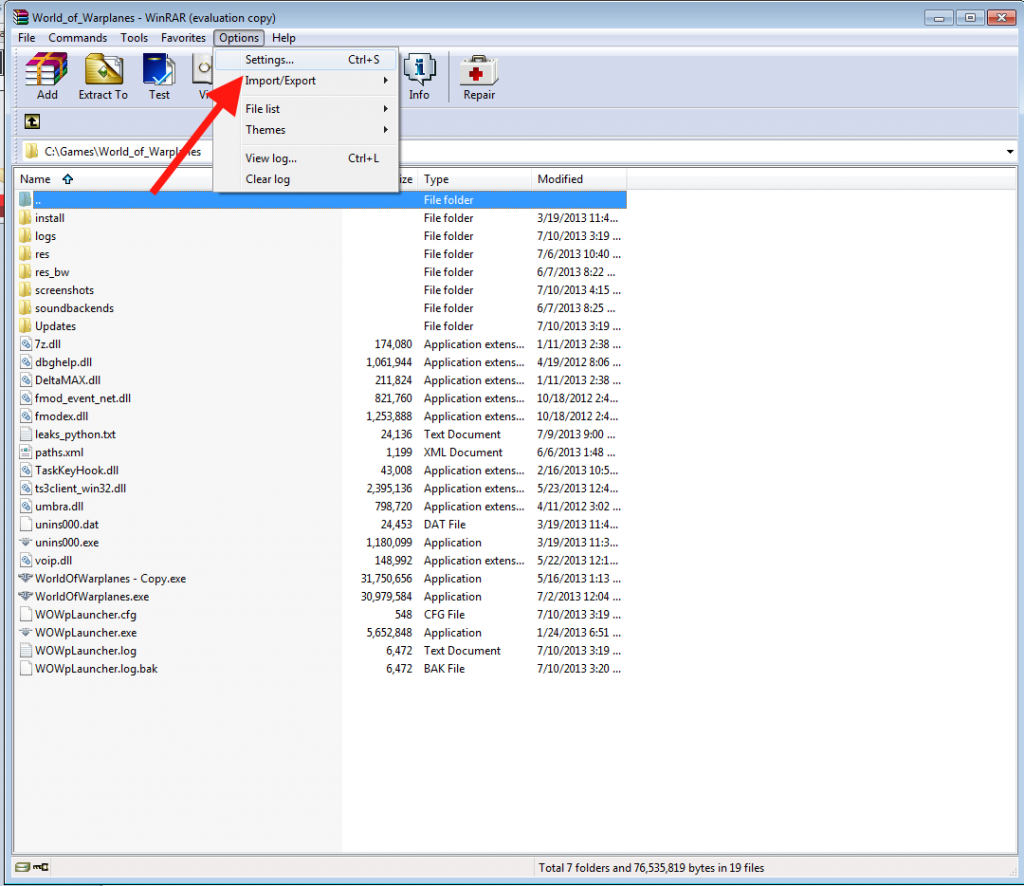Viewport: 1024px width, 886px height.
Task: Expand the Themes submenu
Action: [x=306, y=129]
